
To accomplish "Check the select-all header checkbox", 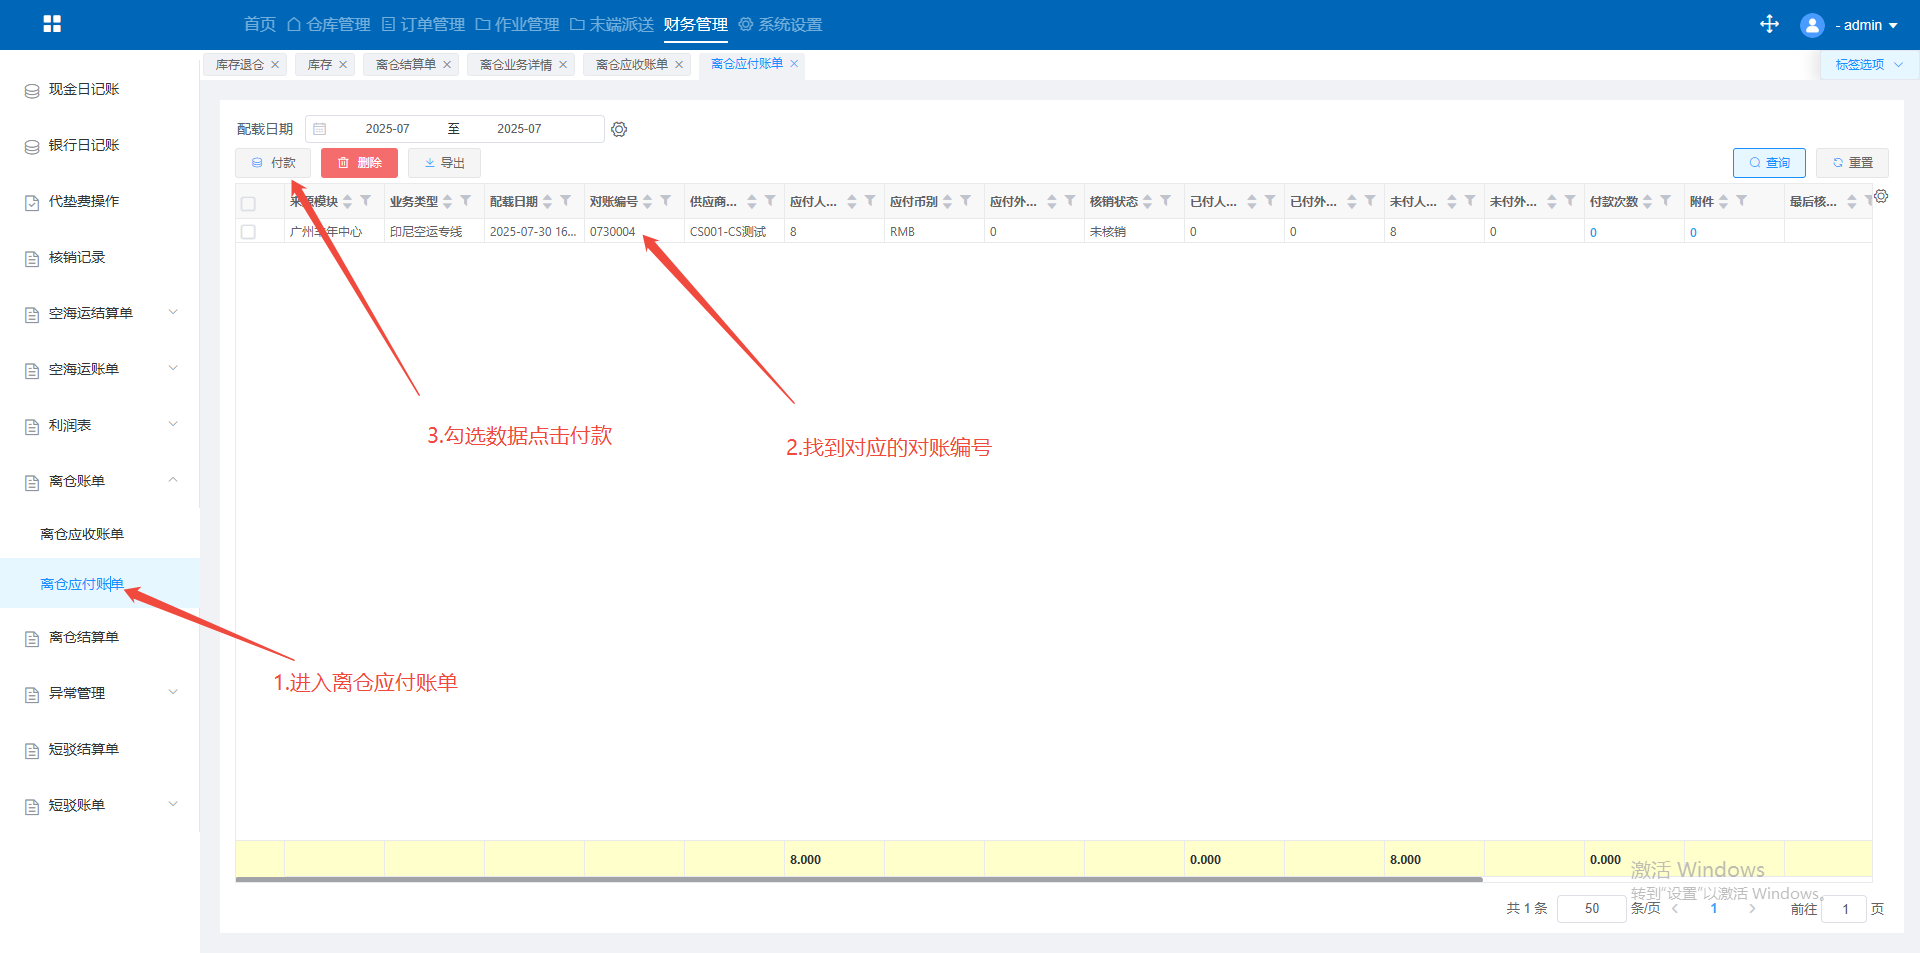I will (248, 203).
